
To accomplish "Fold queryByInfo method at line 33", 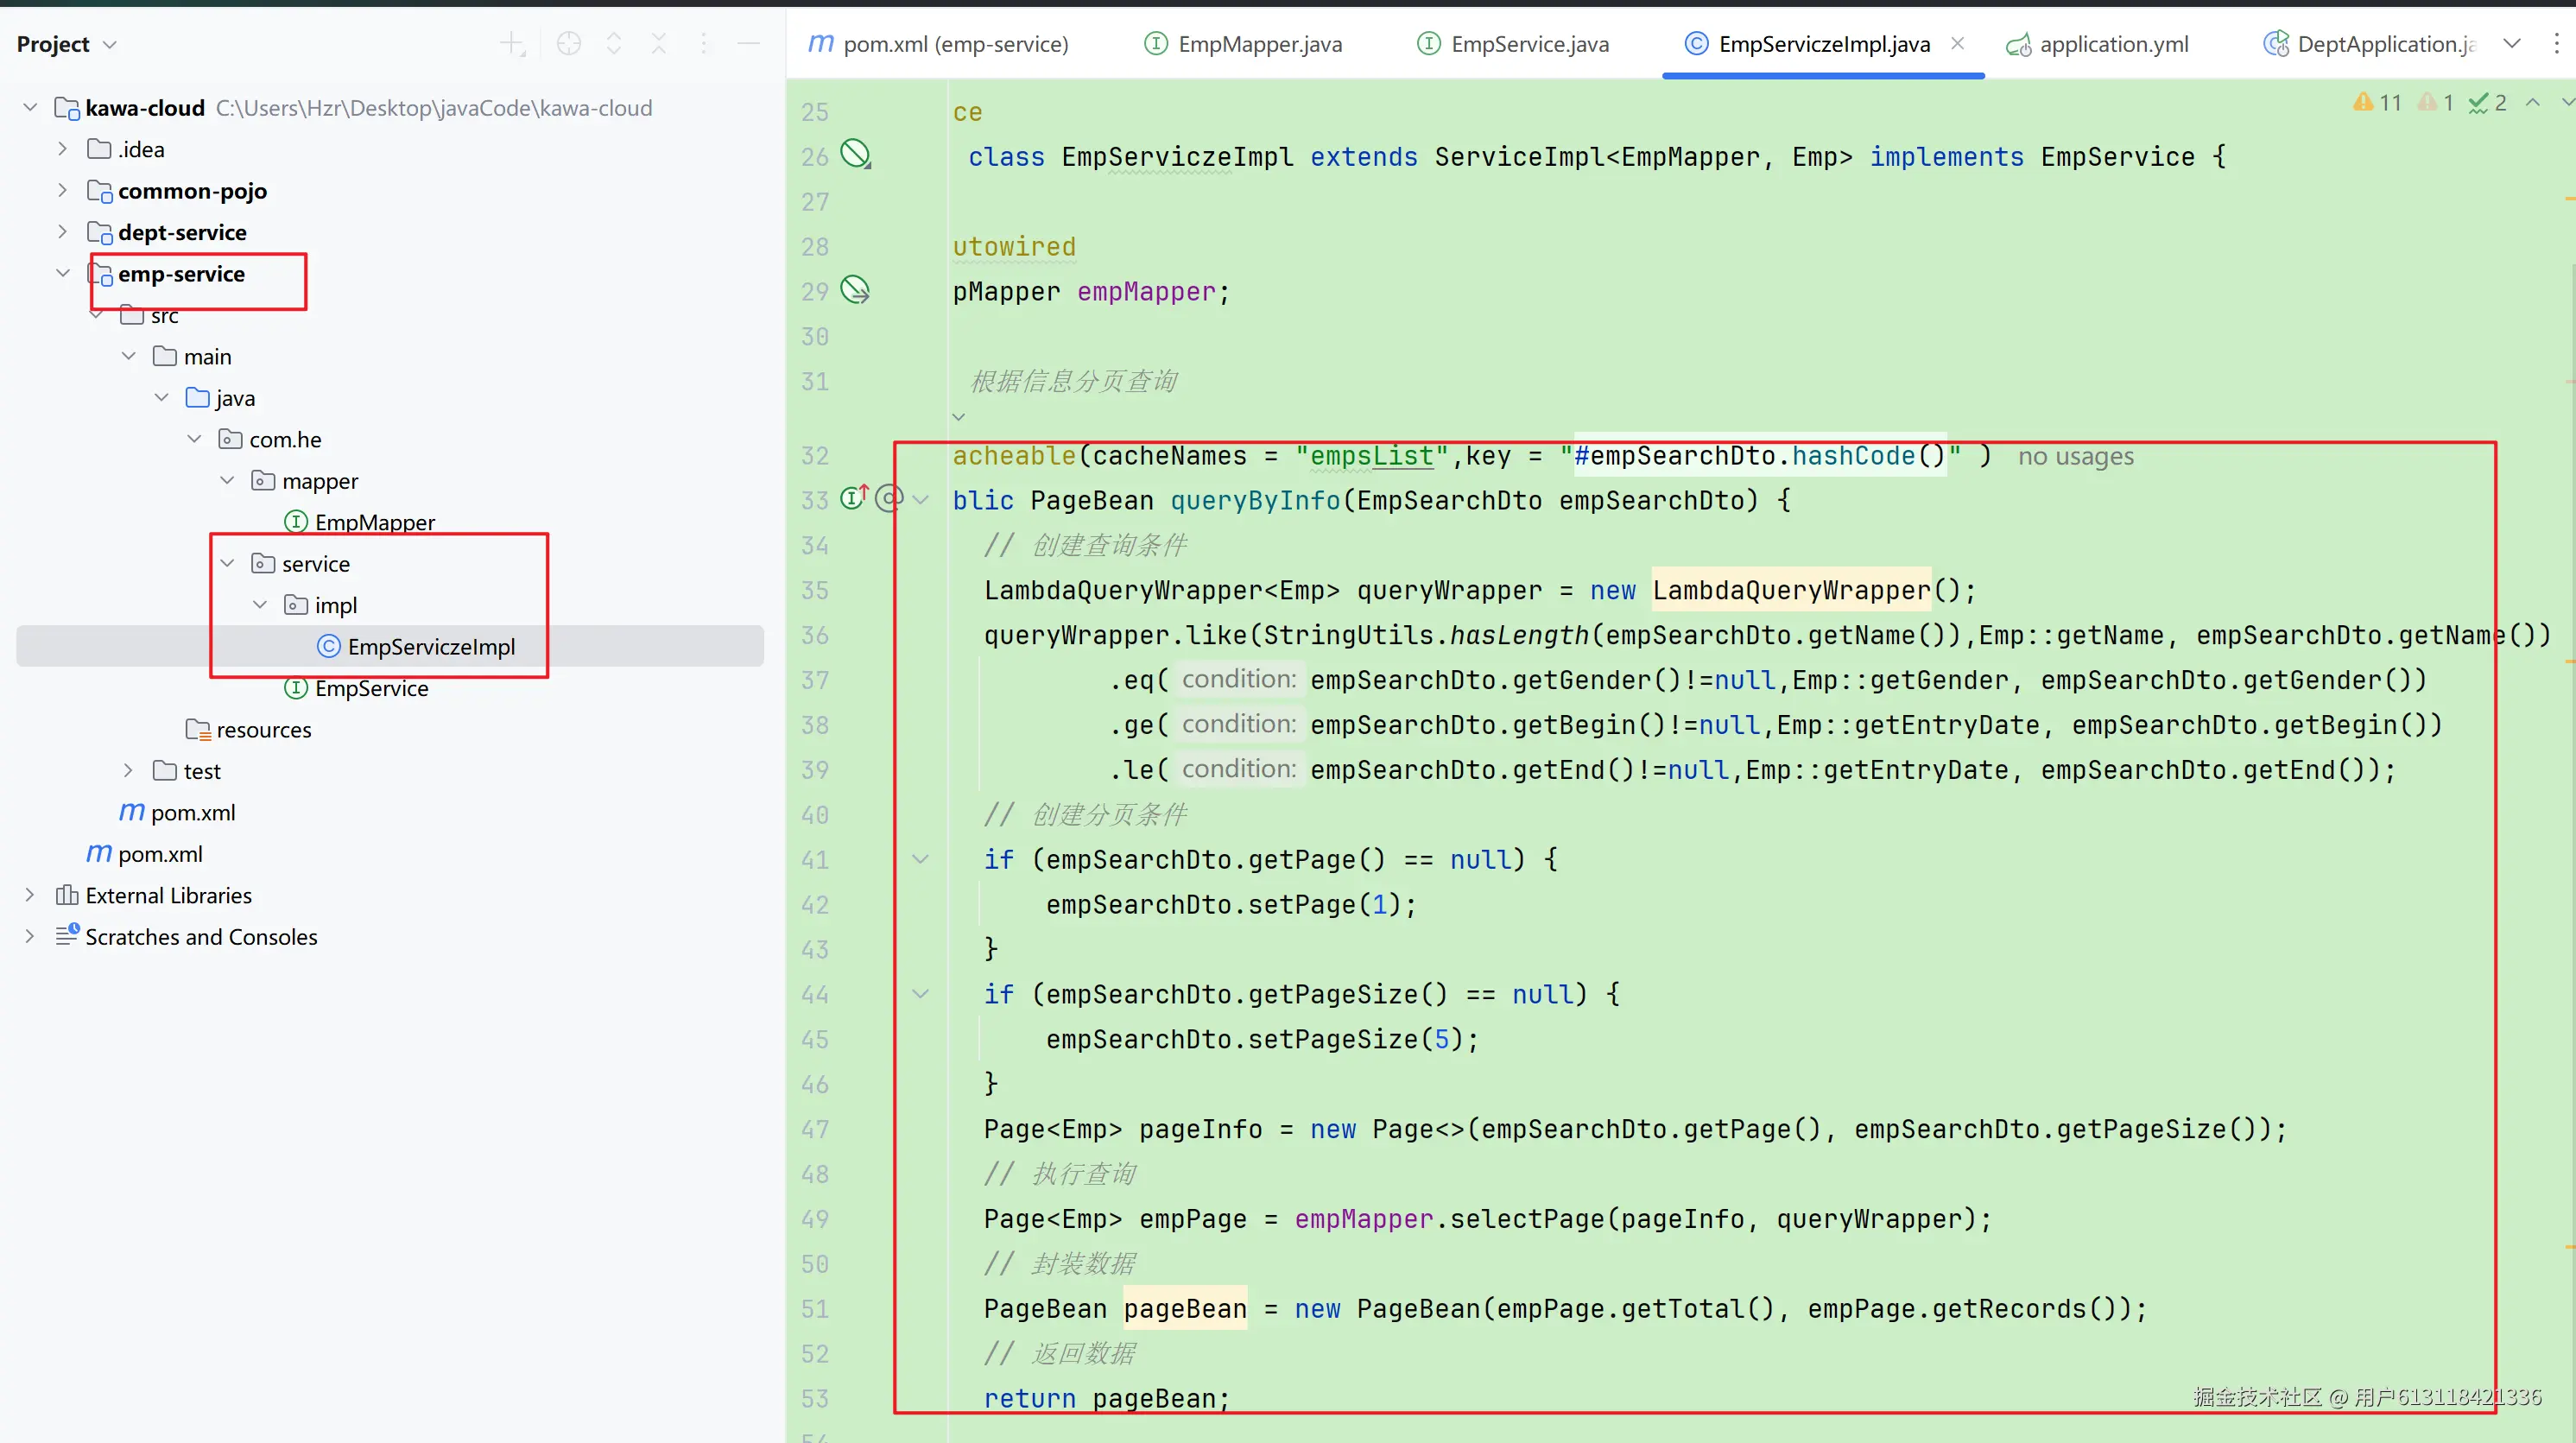I will (921, 499).
